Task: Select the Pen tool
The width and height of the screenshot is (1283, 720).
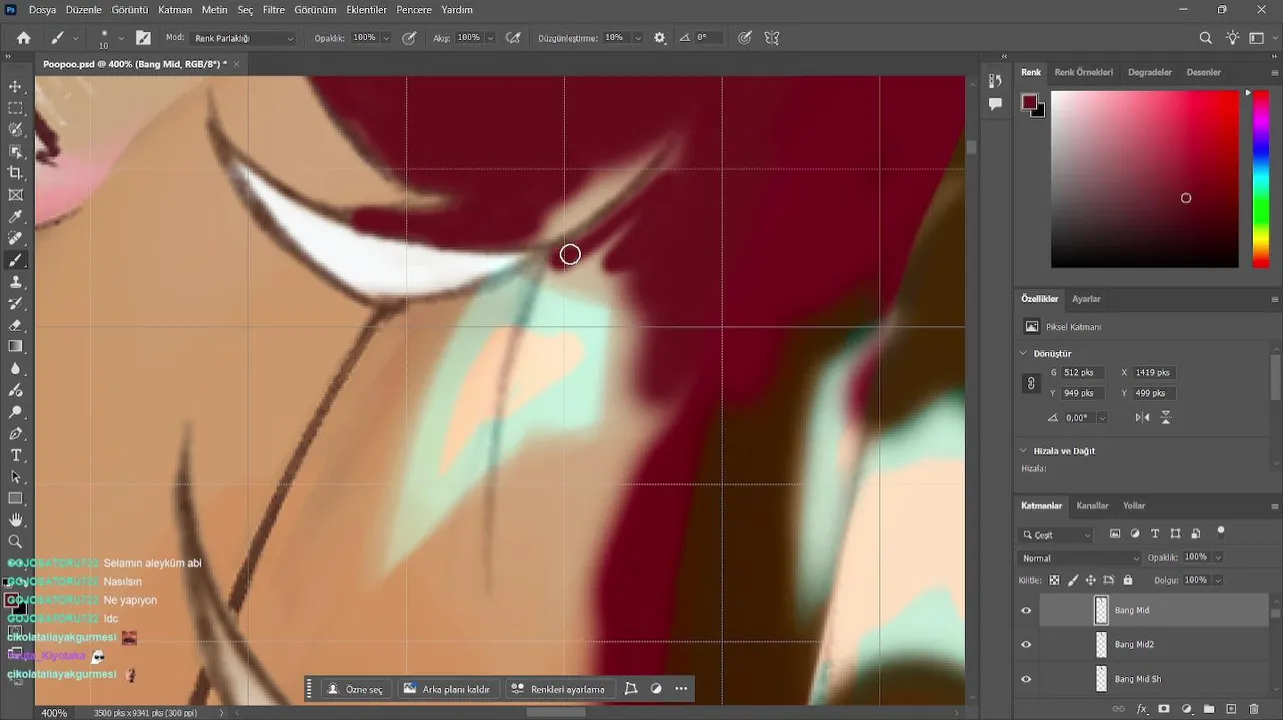Action: (15, 434)
